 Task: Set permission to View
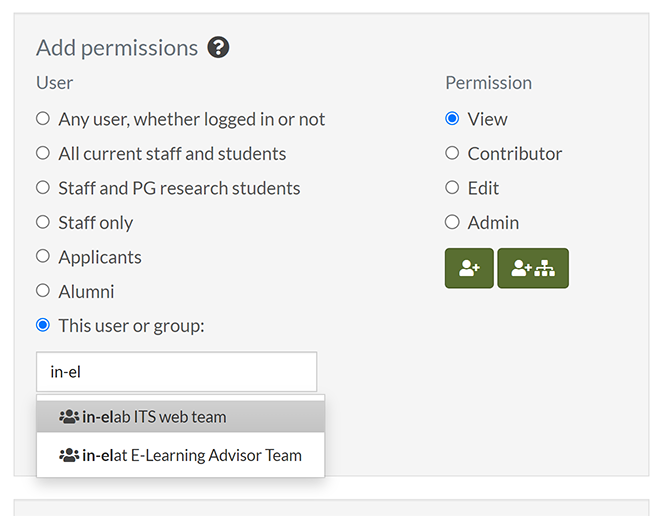pos(452,119)
